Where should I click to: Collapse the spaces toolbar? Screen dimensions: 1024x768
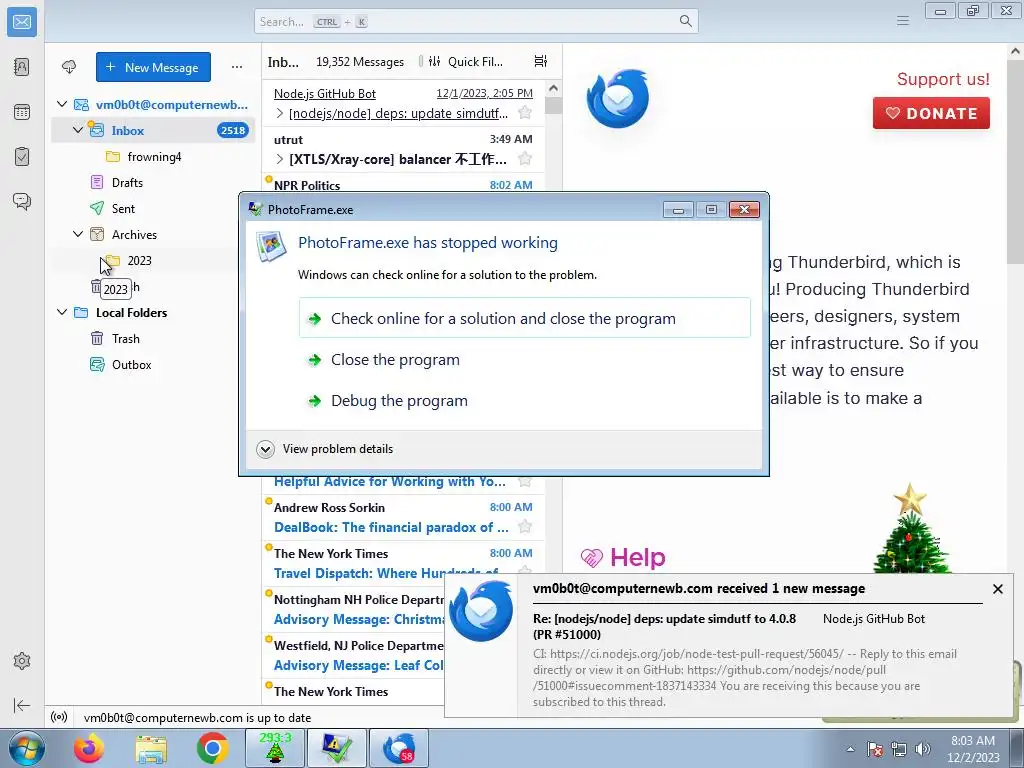(x=22, y=705)
